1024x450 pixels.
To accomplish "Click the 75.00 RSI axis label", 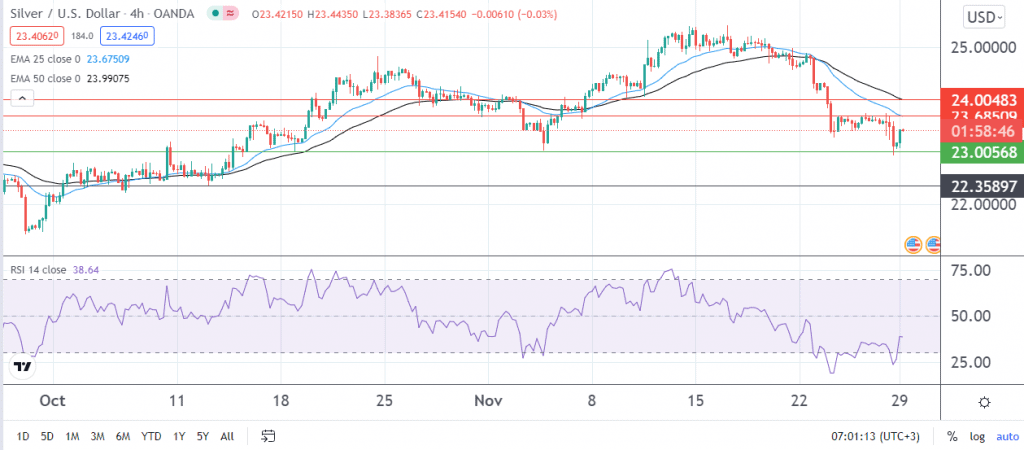I will [973, 270].
